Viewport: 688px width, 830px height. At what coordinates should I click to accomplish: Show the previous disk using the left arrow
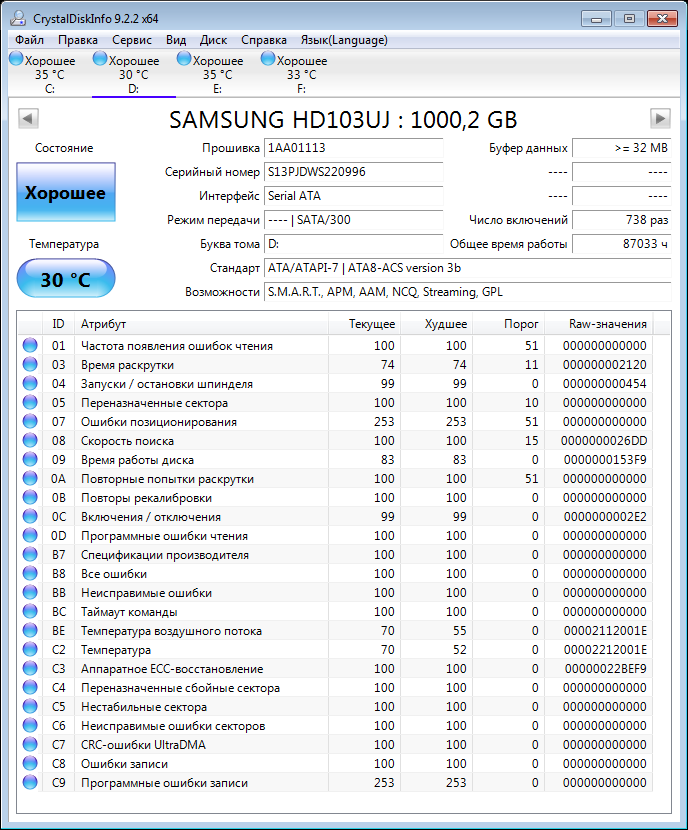(x=28, y=118)
